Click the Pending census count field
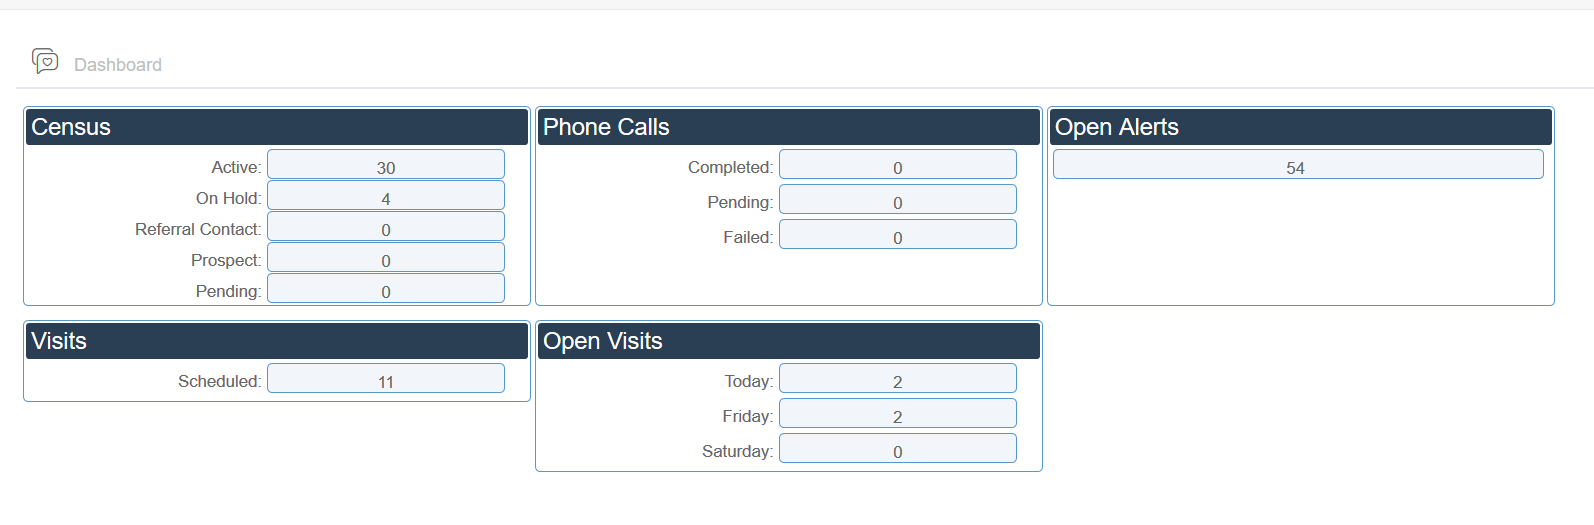 pyautogui.click(x=386, y=288)
